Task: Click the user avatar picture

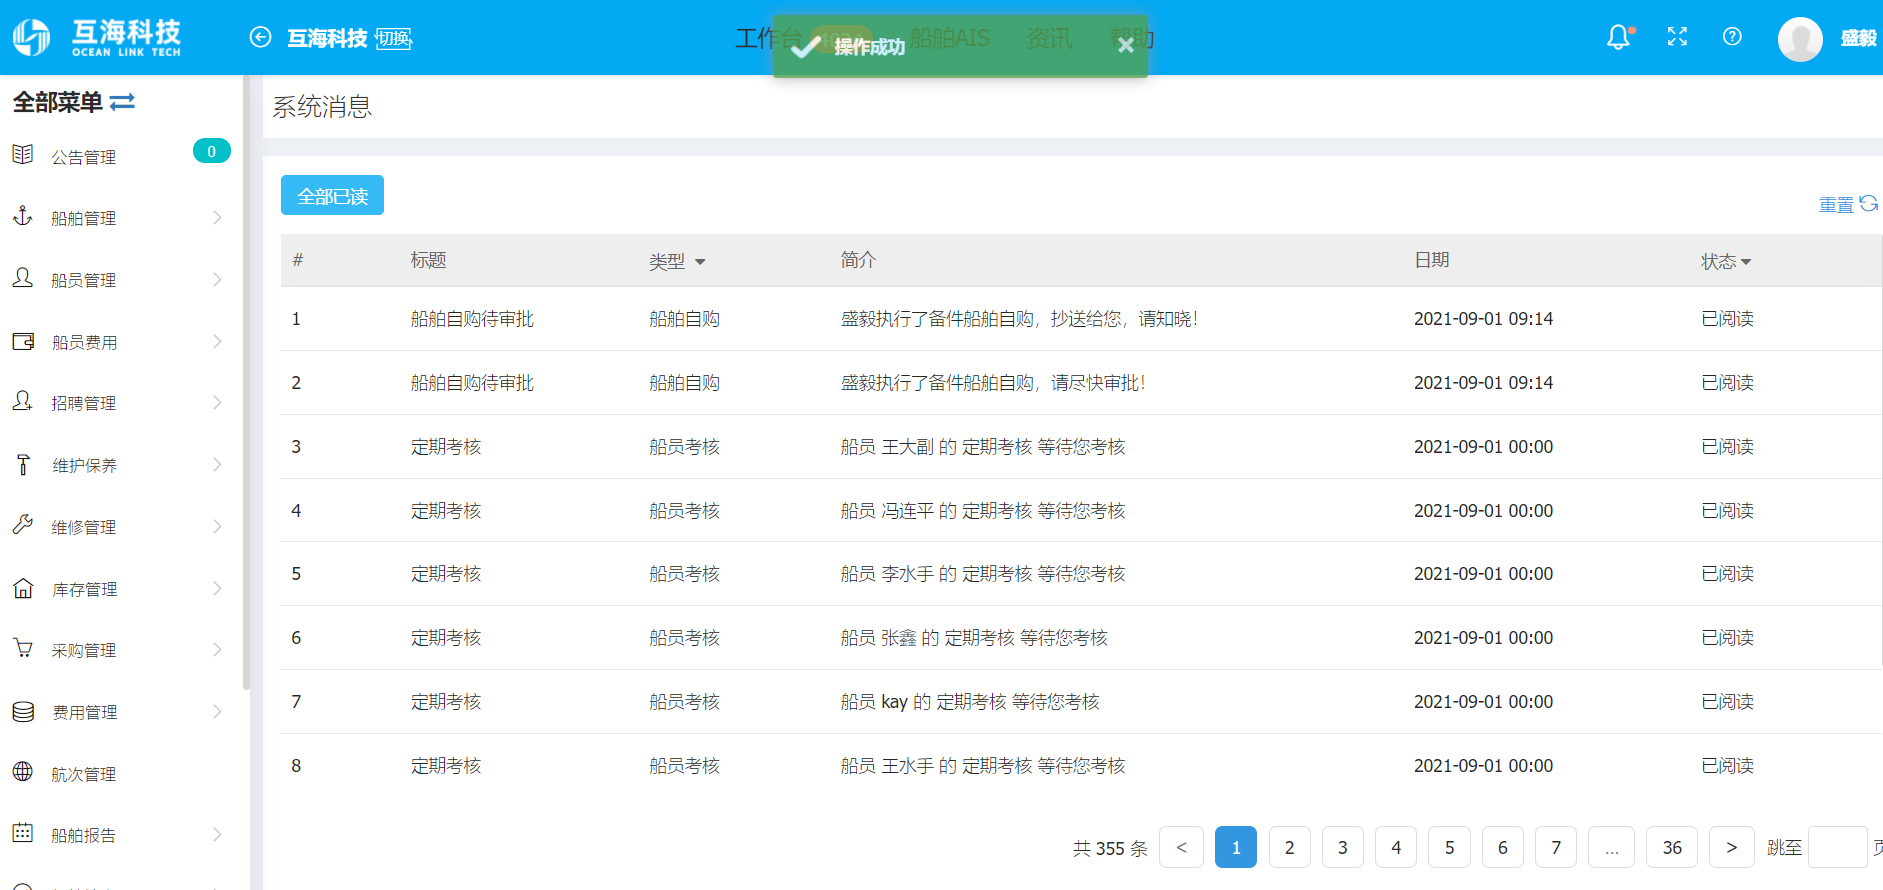Action: pos(1800,39)
